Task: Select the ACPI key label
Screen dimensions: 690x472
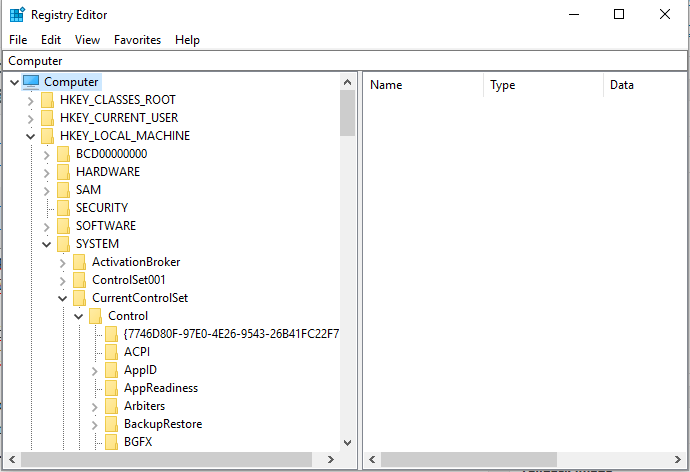Action: click(x=137, y=352)
